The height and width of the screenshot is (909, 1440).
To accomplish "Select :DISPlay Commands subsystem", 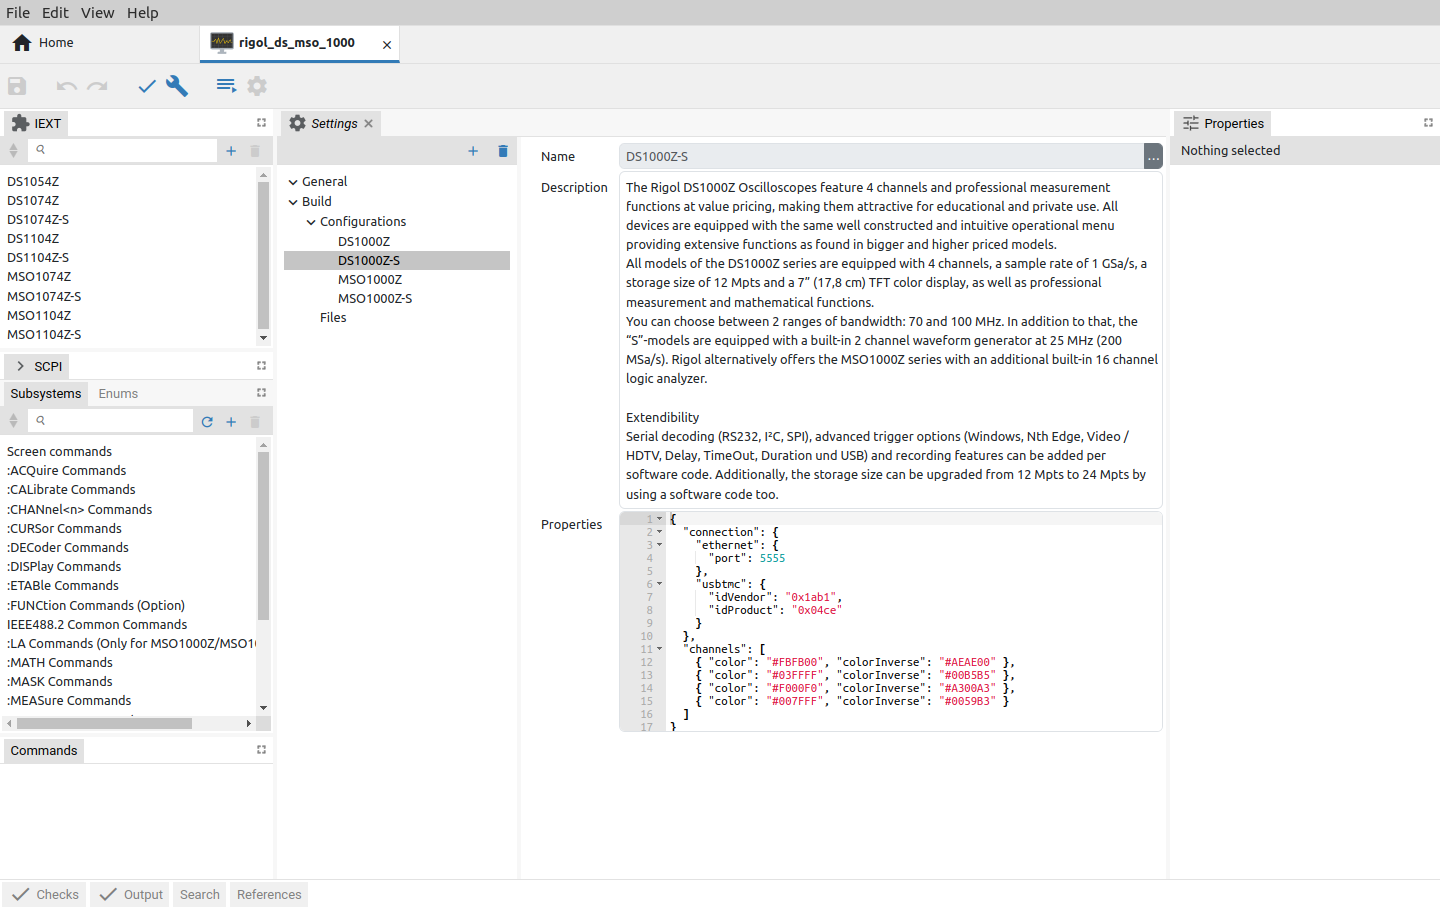I will pos(64,567).
